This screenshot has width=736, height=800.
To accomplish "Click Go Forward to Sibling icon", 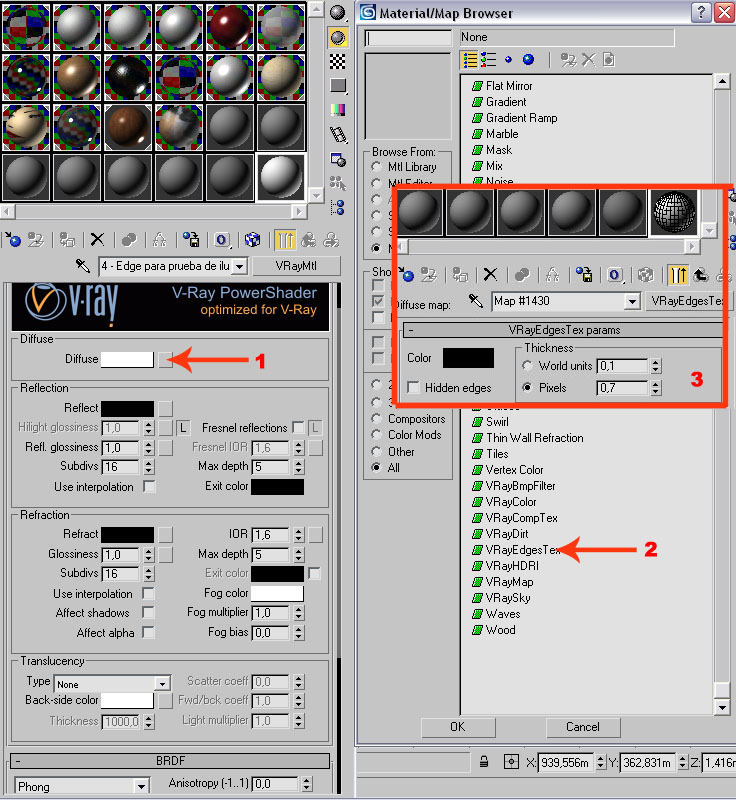I will coord(332,239).
